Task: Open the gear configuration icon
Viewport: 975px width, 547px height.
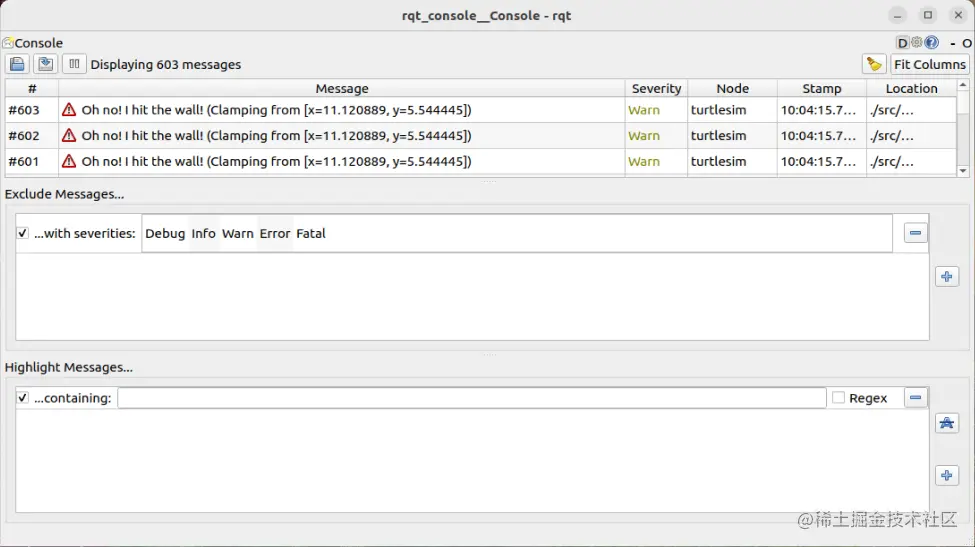Action: (917, 42)
